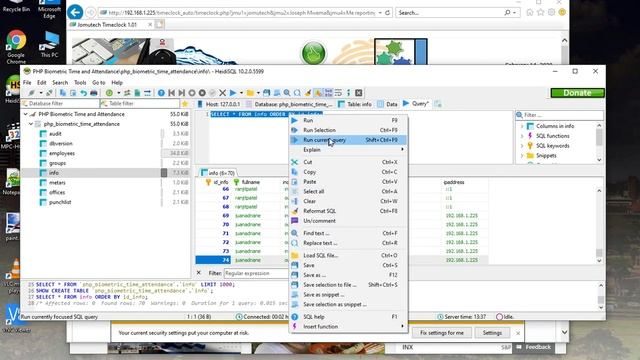
Task: Click the green refresh toolbar icon
Action: (x=109, y=93)
